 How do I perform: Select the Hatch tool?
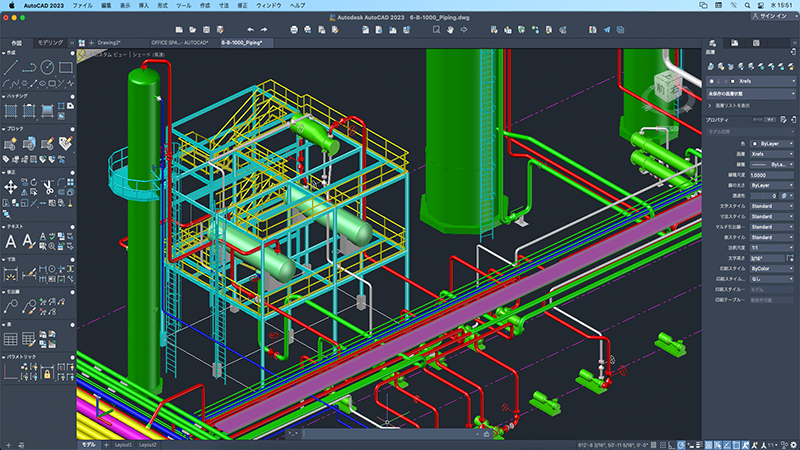click(11, 110)
